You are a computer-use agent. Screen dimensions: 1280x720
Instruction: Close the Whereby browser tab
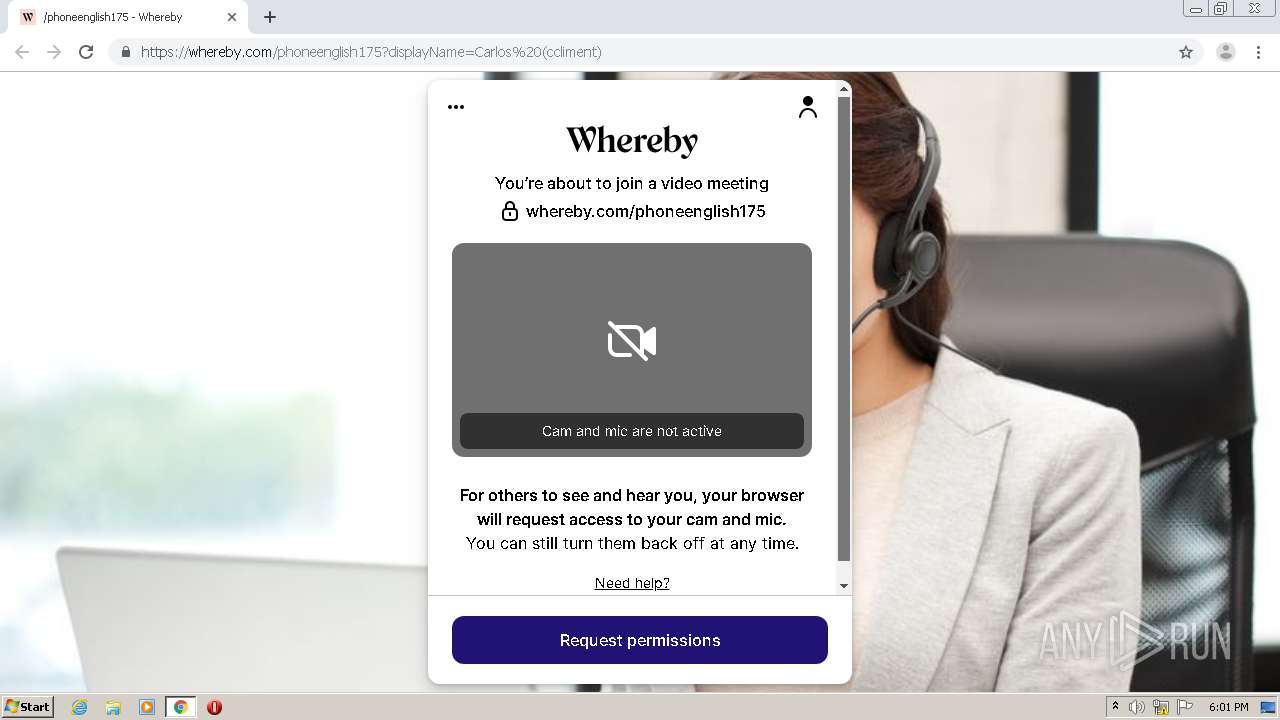point(232,17)
